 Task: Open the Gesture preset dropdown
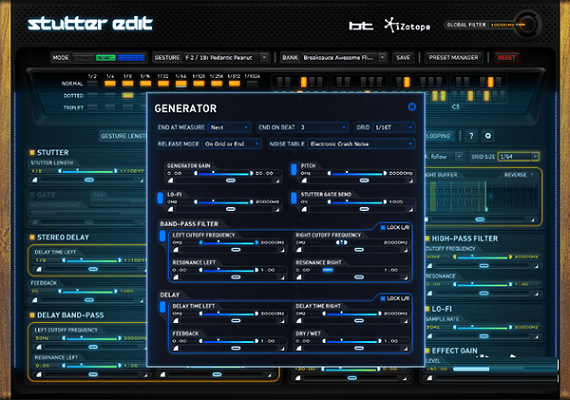pyautogui.click(x=226, y=57)
